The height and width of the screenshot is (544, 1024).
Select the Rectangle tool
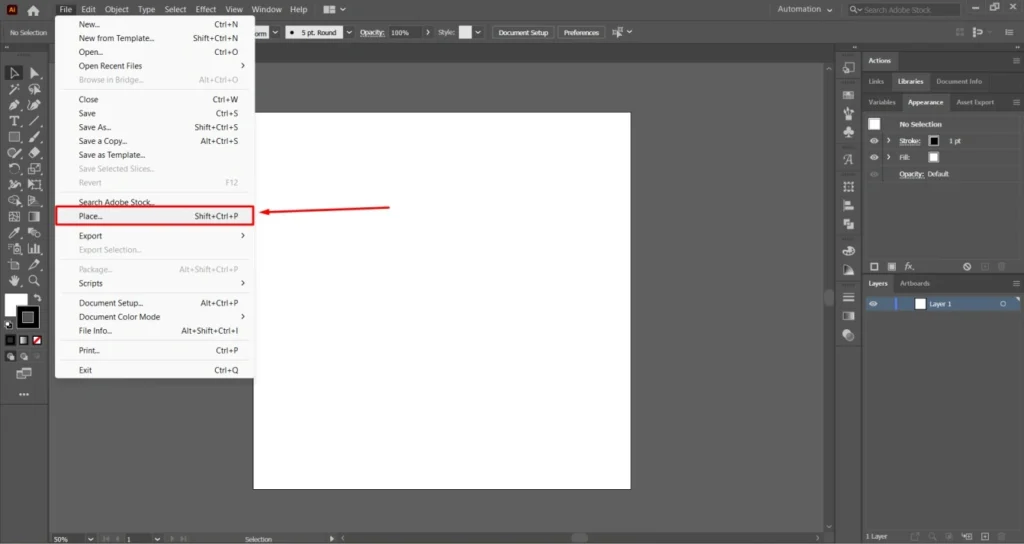14,137
